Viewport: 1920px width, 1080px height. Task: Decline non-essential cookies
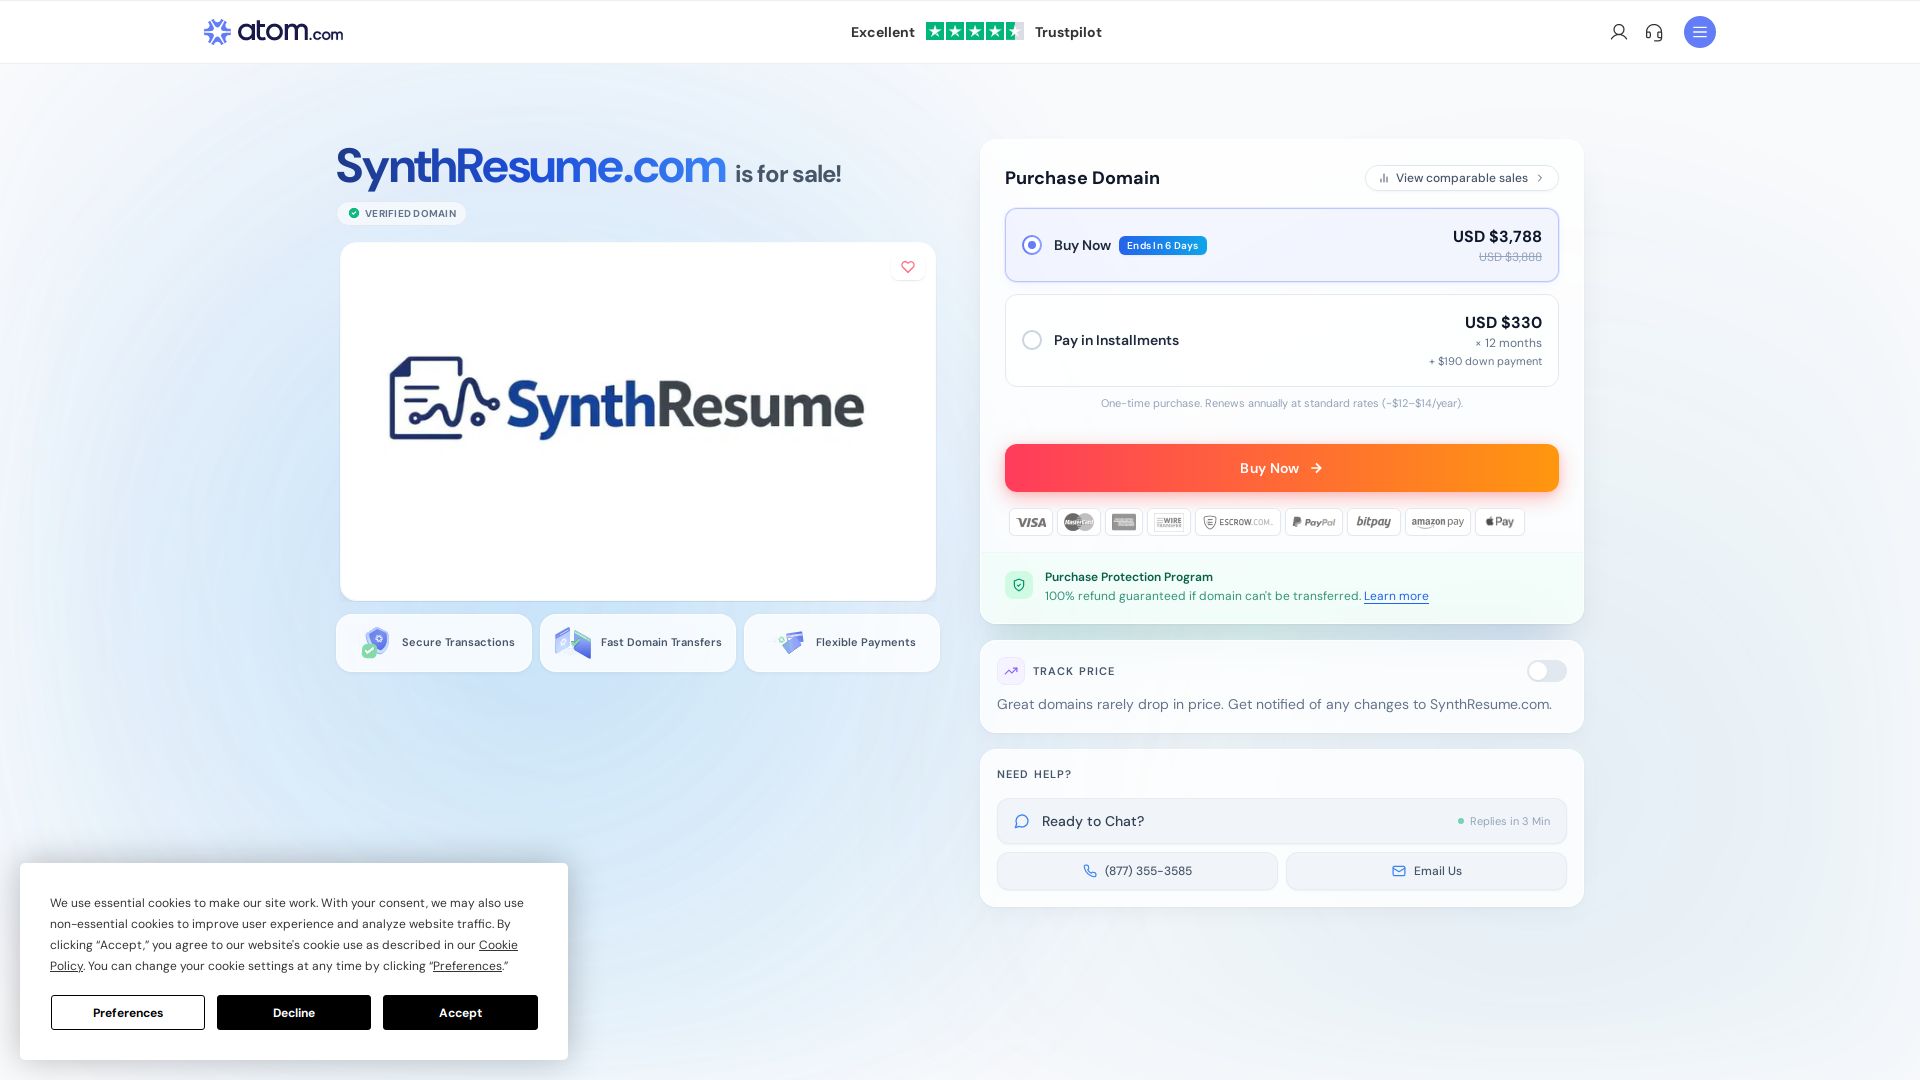294,1012
